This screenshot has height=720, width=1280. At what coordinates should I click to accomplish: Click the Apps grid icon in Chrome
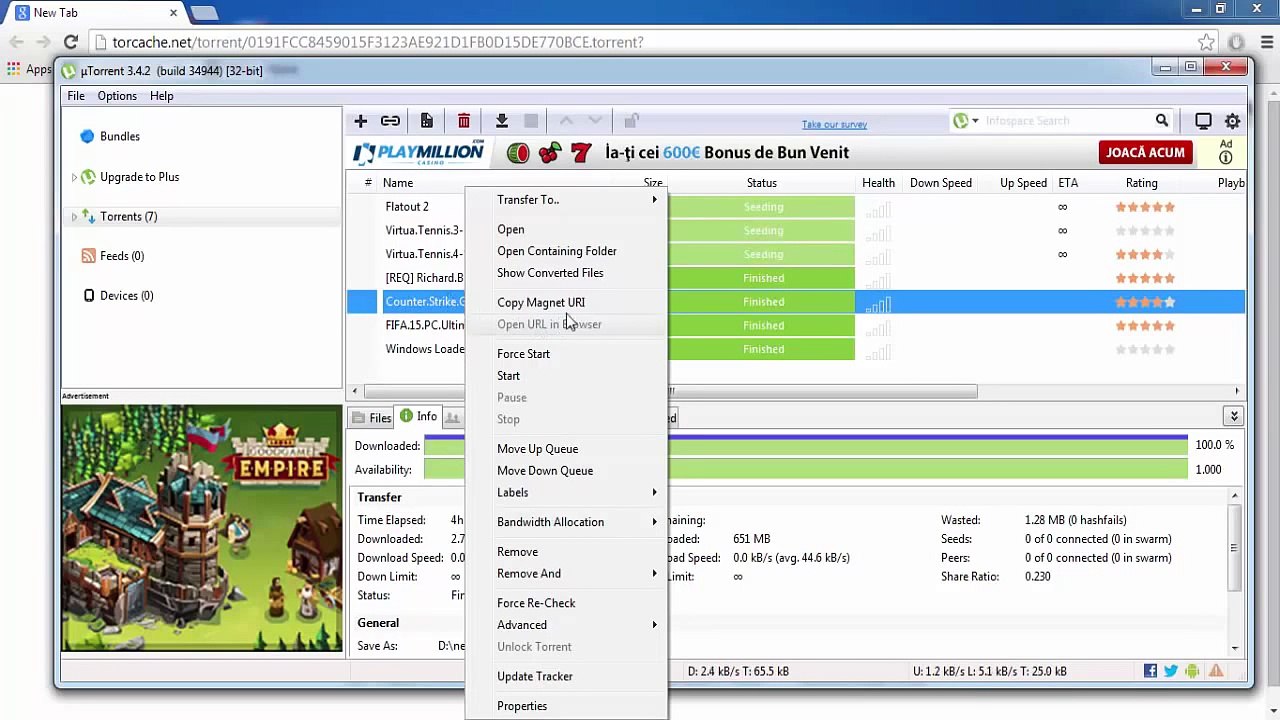point(13,69)
